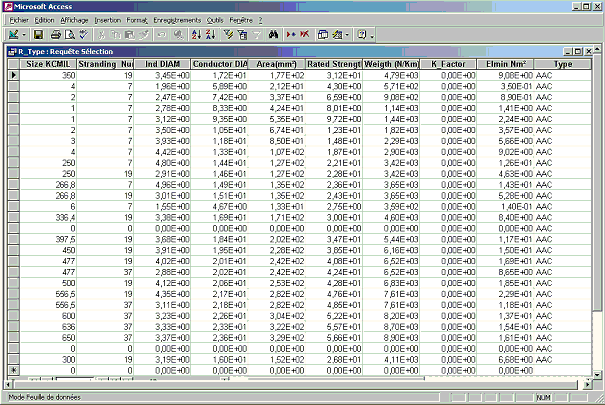Select the Area(mm²) column header
Viewport: 605px width, 405px height.
click(x=276, y=64)
